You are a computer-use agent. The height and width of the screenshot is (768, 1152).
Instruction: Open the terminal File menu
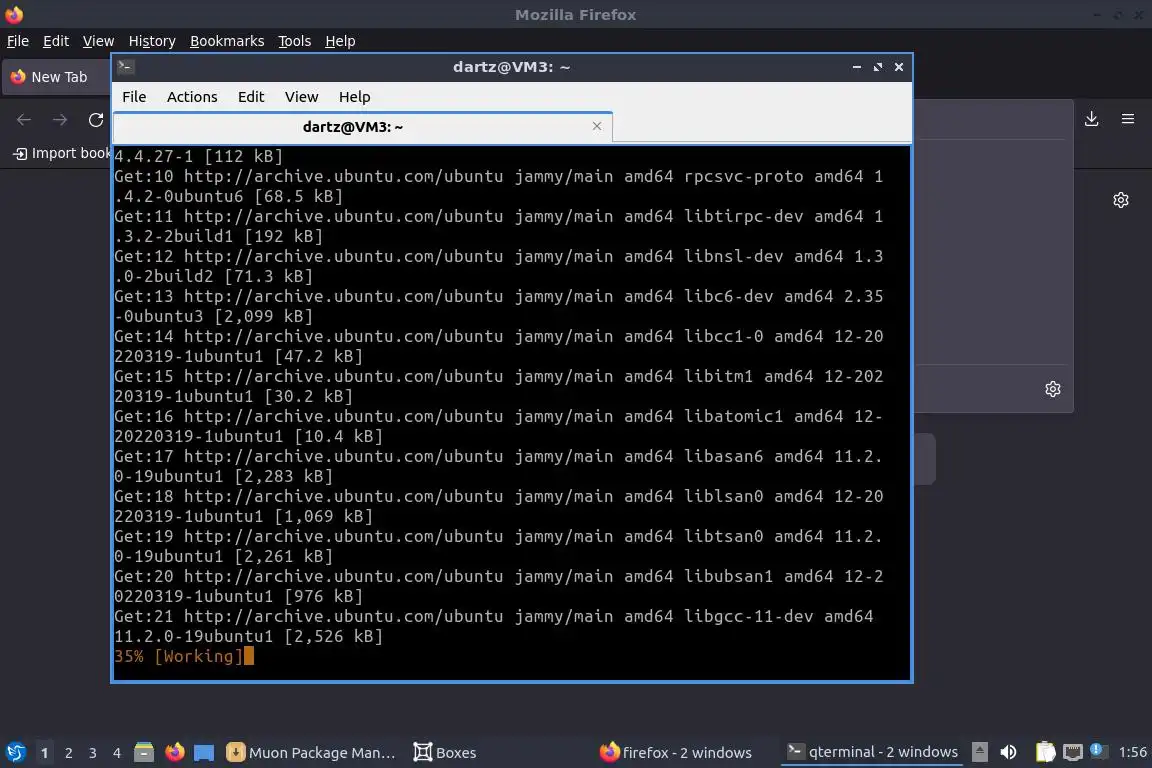pyautogui.click(x=134, y=97)
